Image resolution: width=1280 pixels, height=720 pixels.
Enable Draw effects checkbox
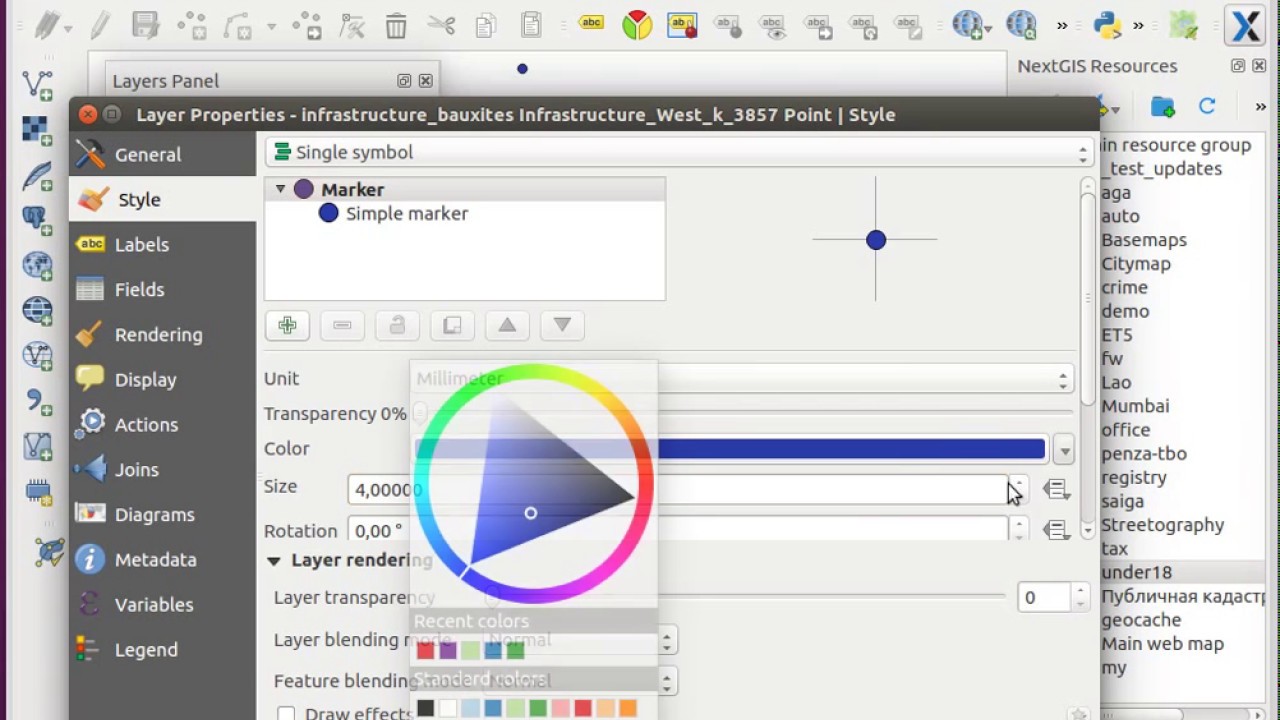click(286, 714)
